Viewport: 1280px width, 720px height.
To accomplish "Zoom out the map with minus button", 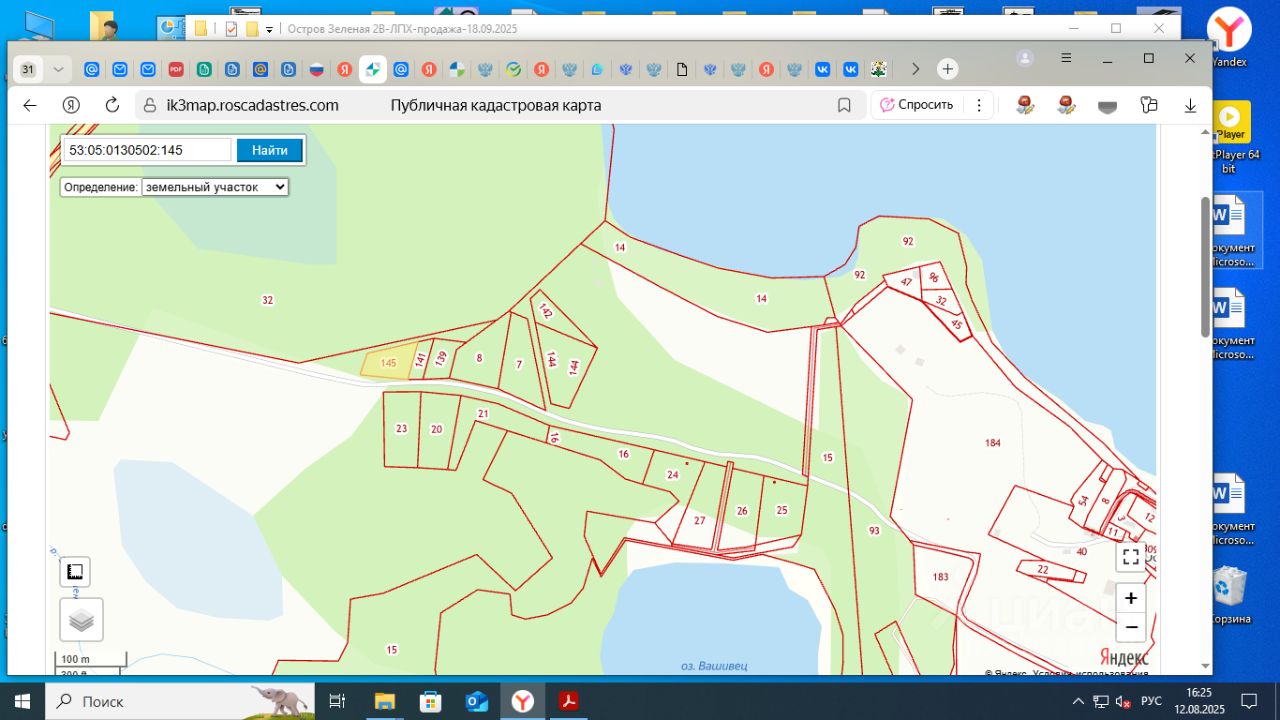I will click(x=1130, y=627).
